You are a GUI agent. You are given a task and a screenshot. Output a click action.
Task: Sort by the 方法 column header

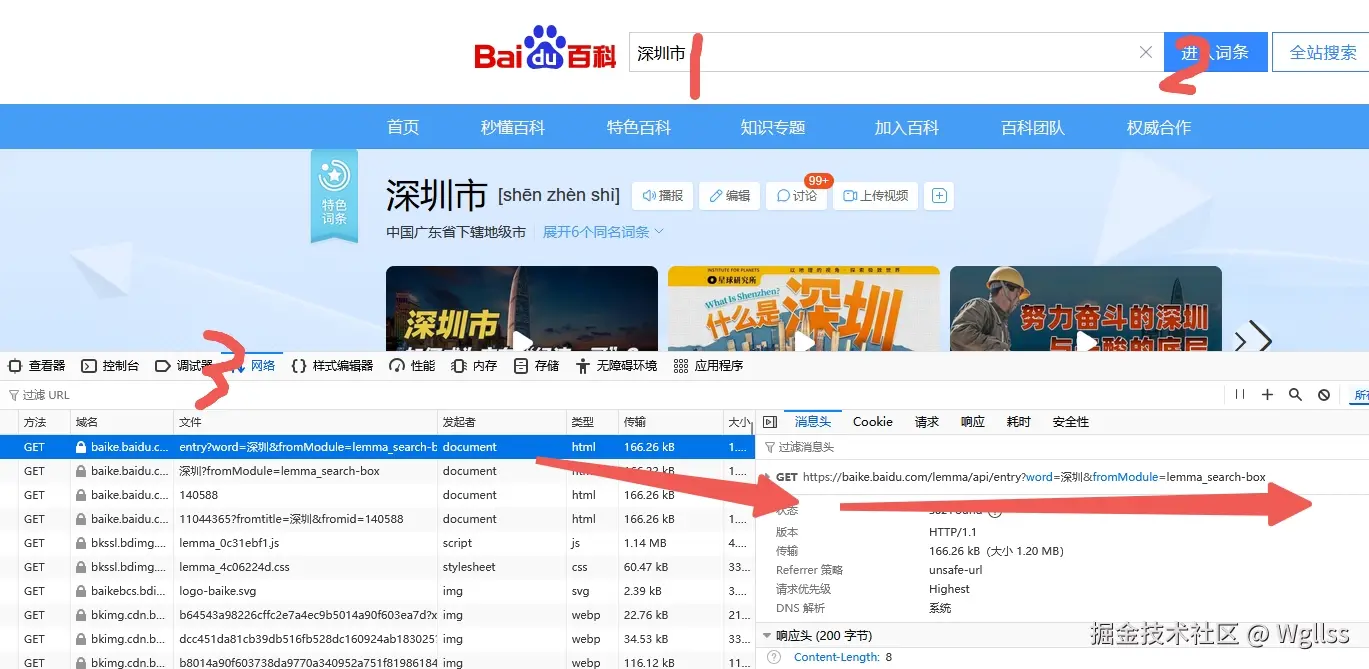coord(44,422)
